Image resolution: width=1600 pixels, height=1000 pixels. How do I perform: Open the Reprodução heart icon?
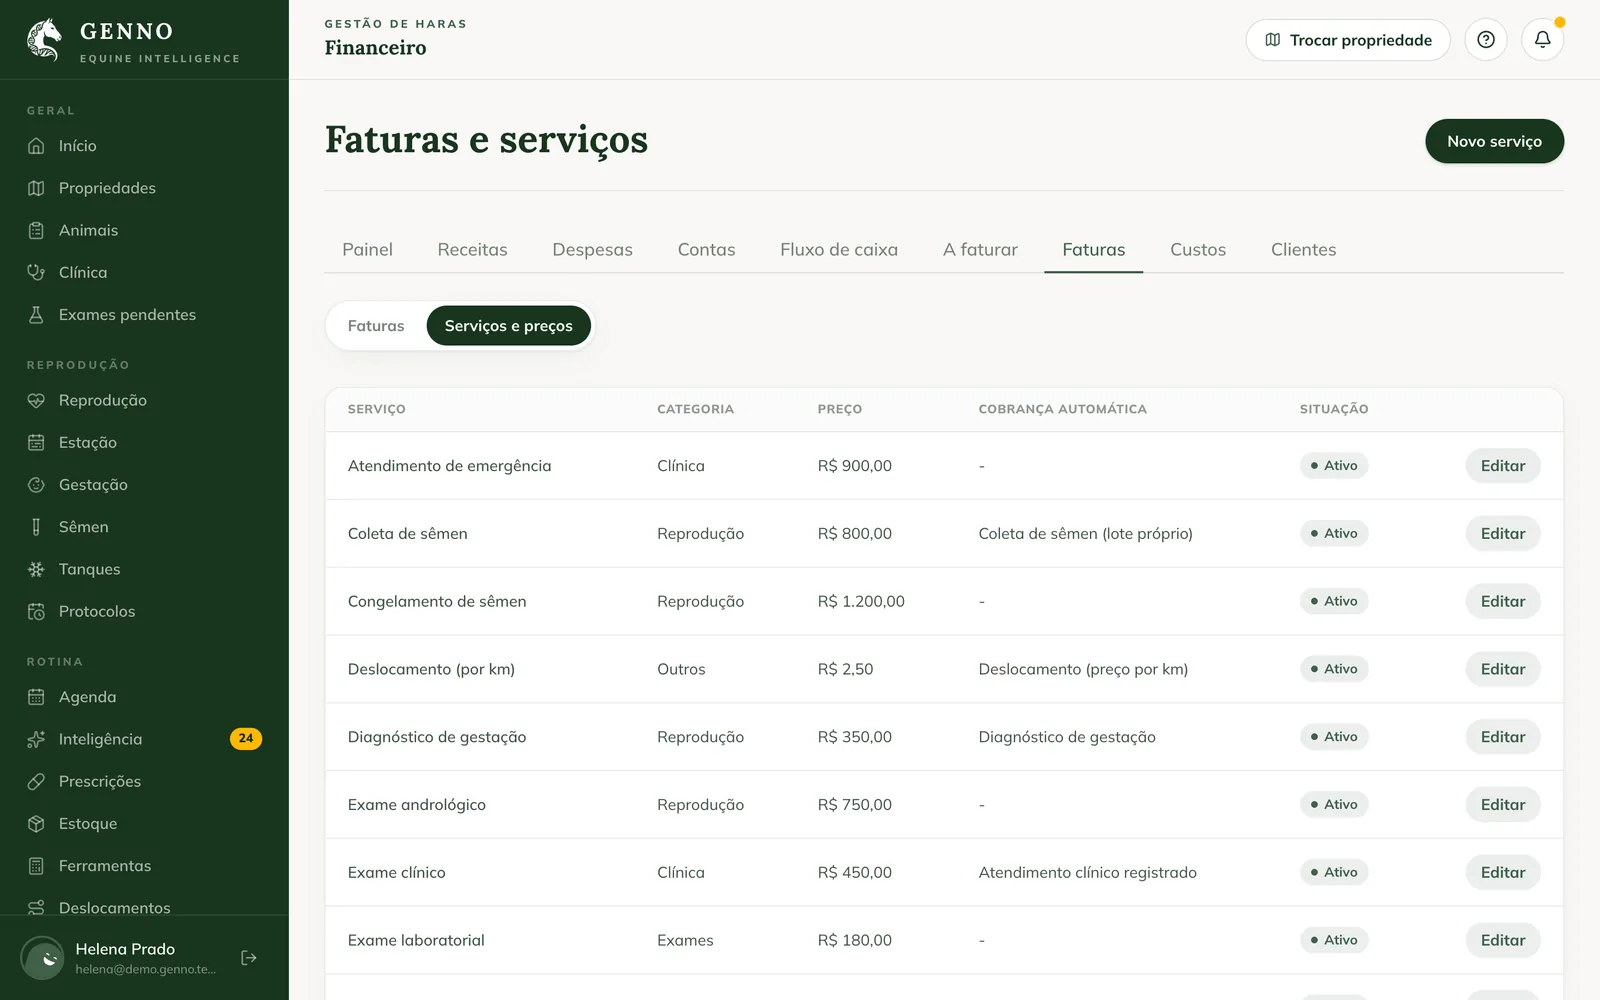[x=36, y=400]
